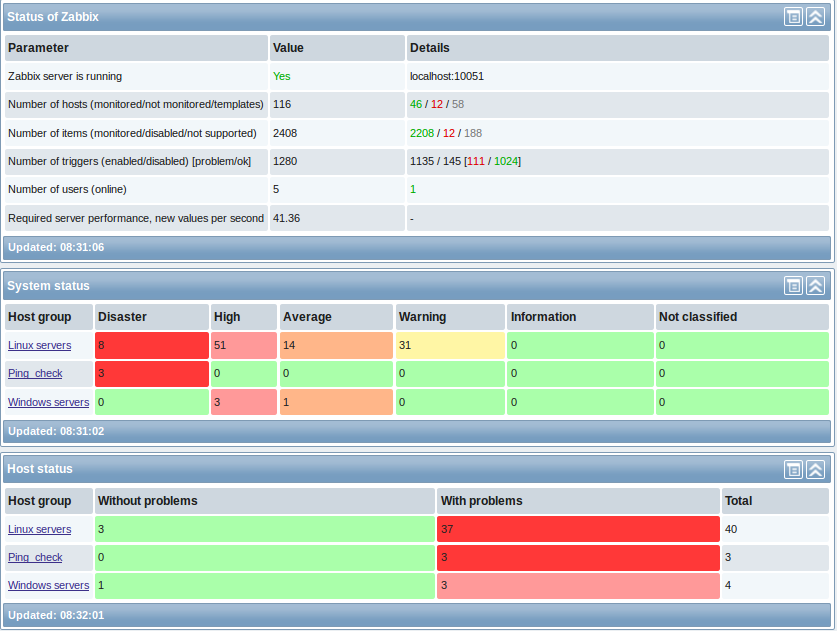837x631 pixels.
Task: Click the Windows servers Average cell showing 1
Action: point(336,403)
